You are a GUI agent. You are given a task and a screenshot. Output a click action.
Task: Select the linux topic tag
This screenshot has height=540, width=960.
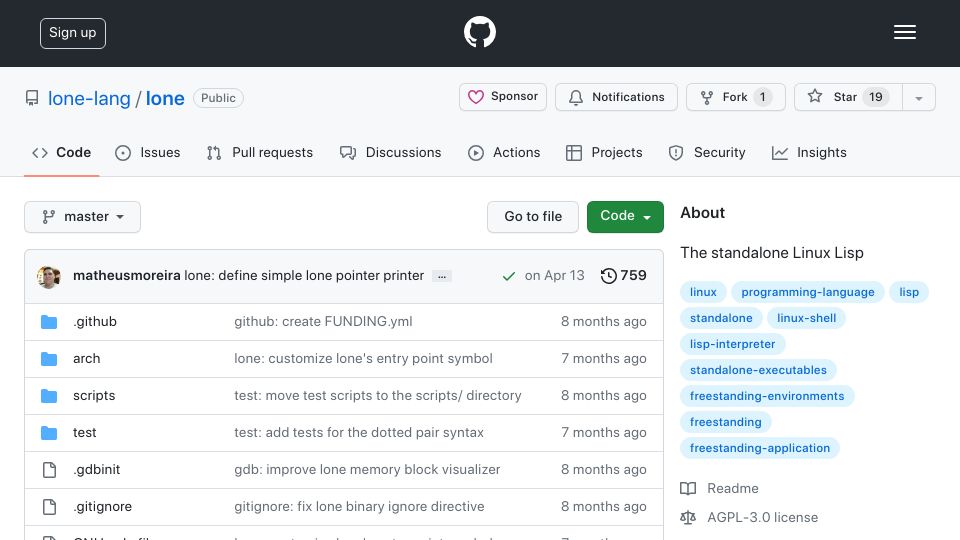(x=703, y=292)
